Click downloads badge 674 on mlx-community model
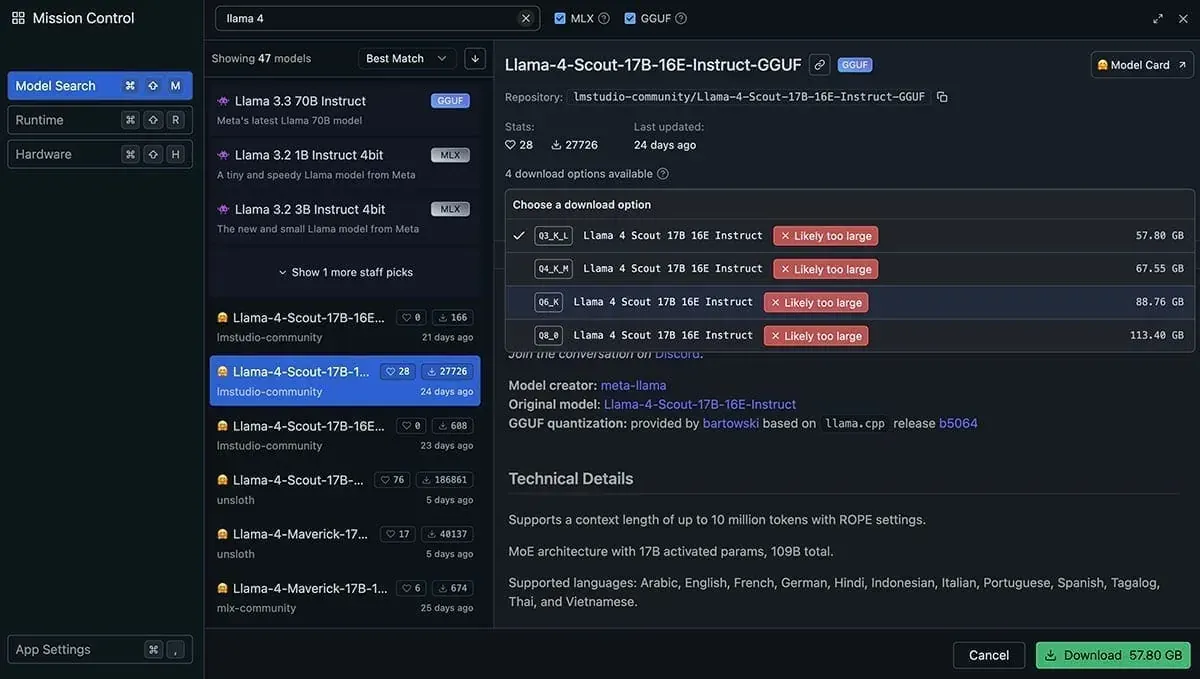This screenshot has width=1200, height=679. tap(452, 588)
